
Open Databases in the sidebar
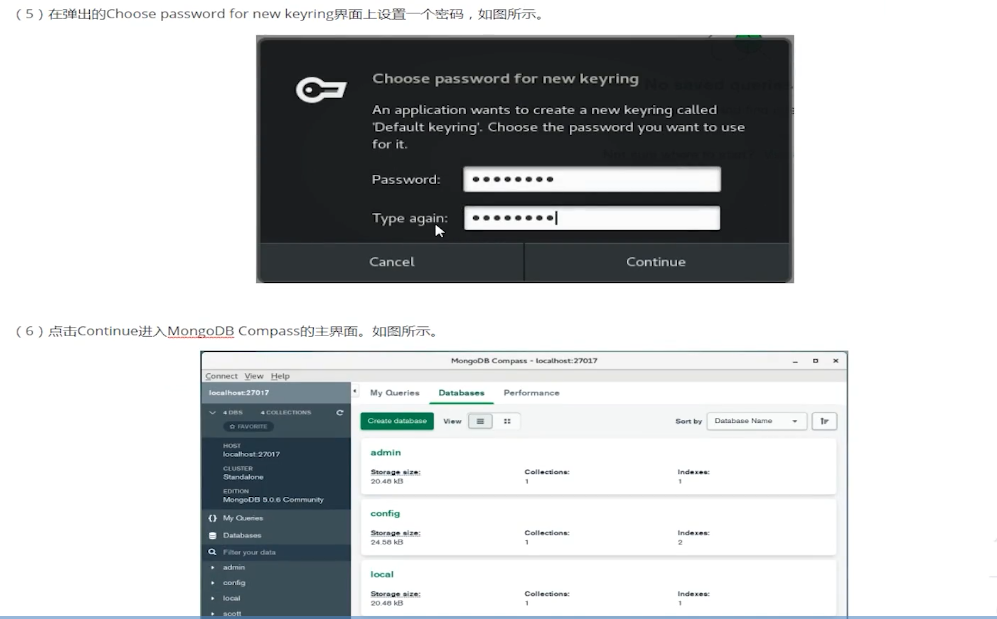(x=242, y=535)
